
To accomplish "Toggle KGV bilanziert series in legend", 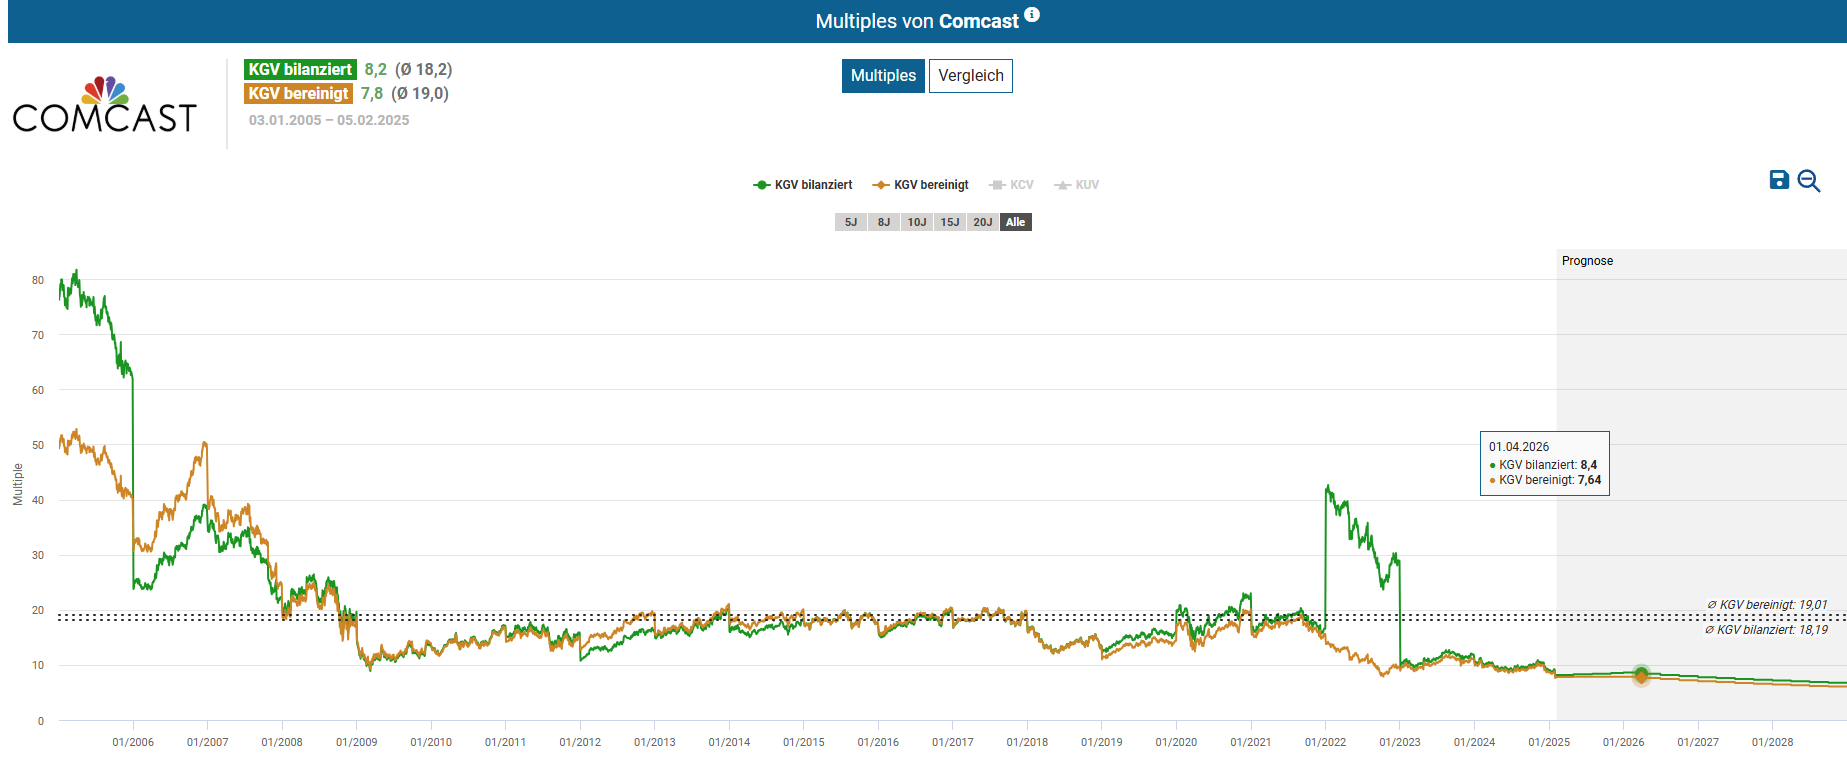I will [803, 185].
